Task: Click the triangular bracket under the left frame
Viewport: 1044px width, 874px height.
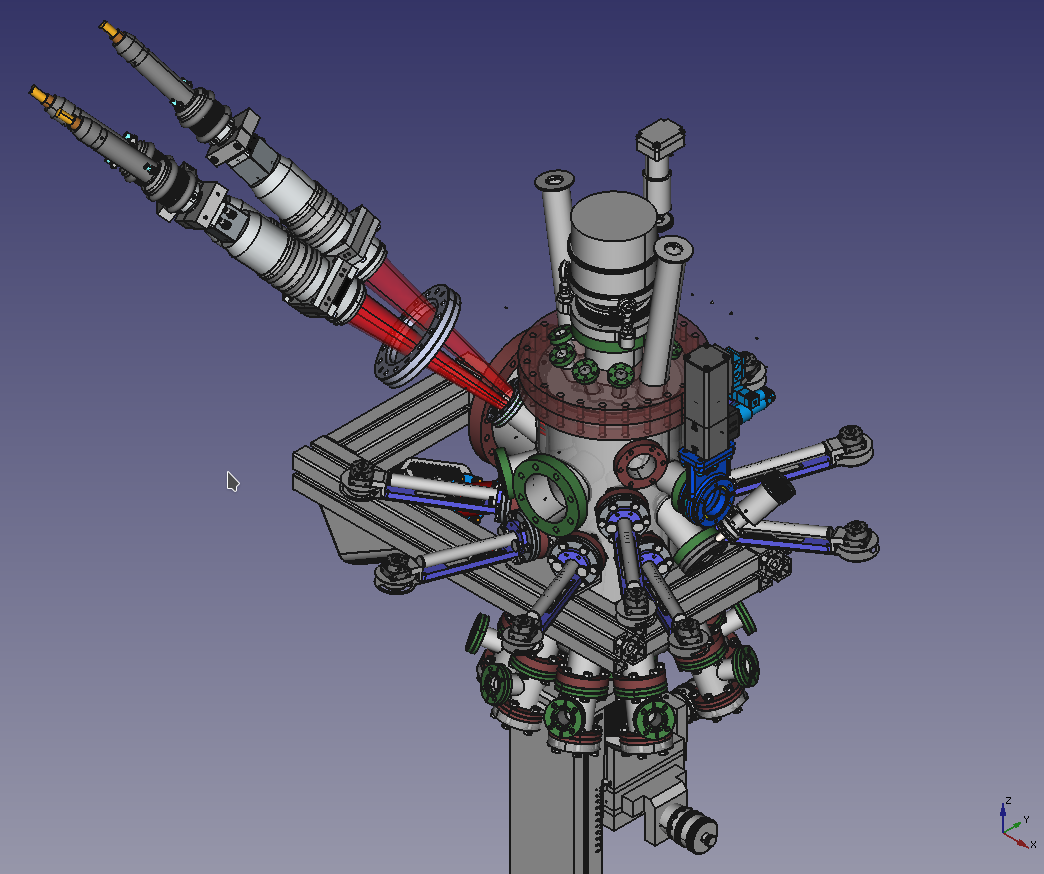Action: tap(345, 532)
